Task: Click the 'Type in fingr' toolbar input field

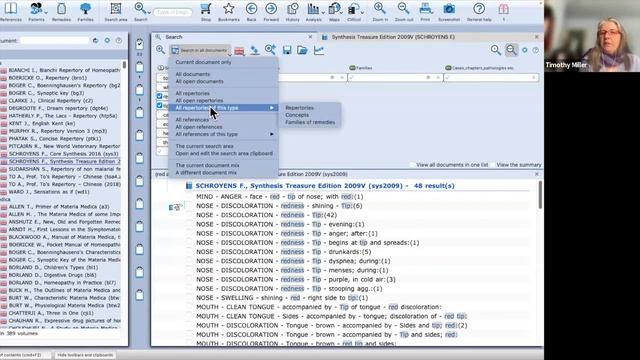Action: click(x=173, y=13)
